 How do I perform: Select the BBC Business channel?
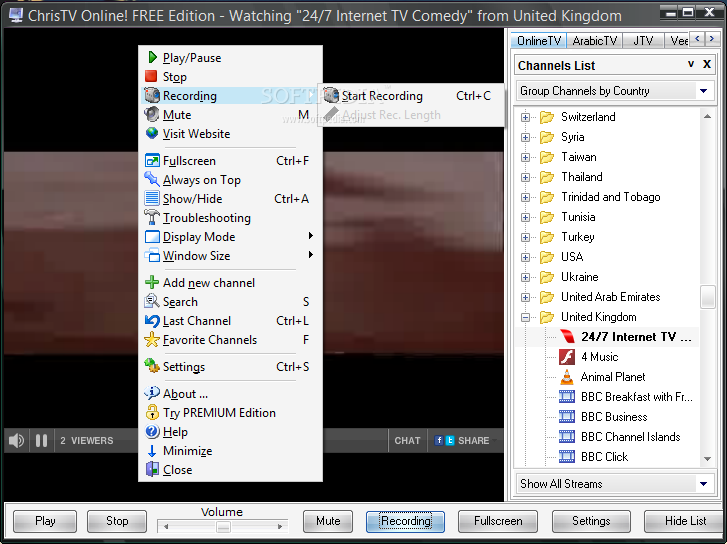coord(614,417)
